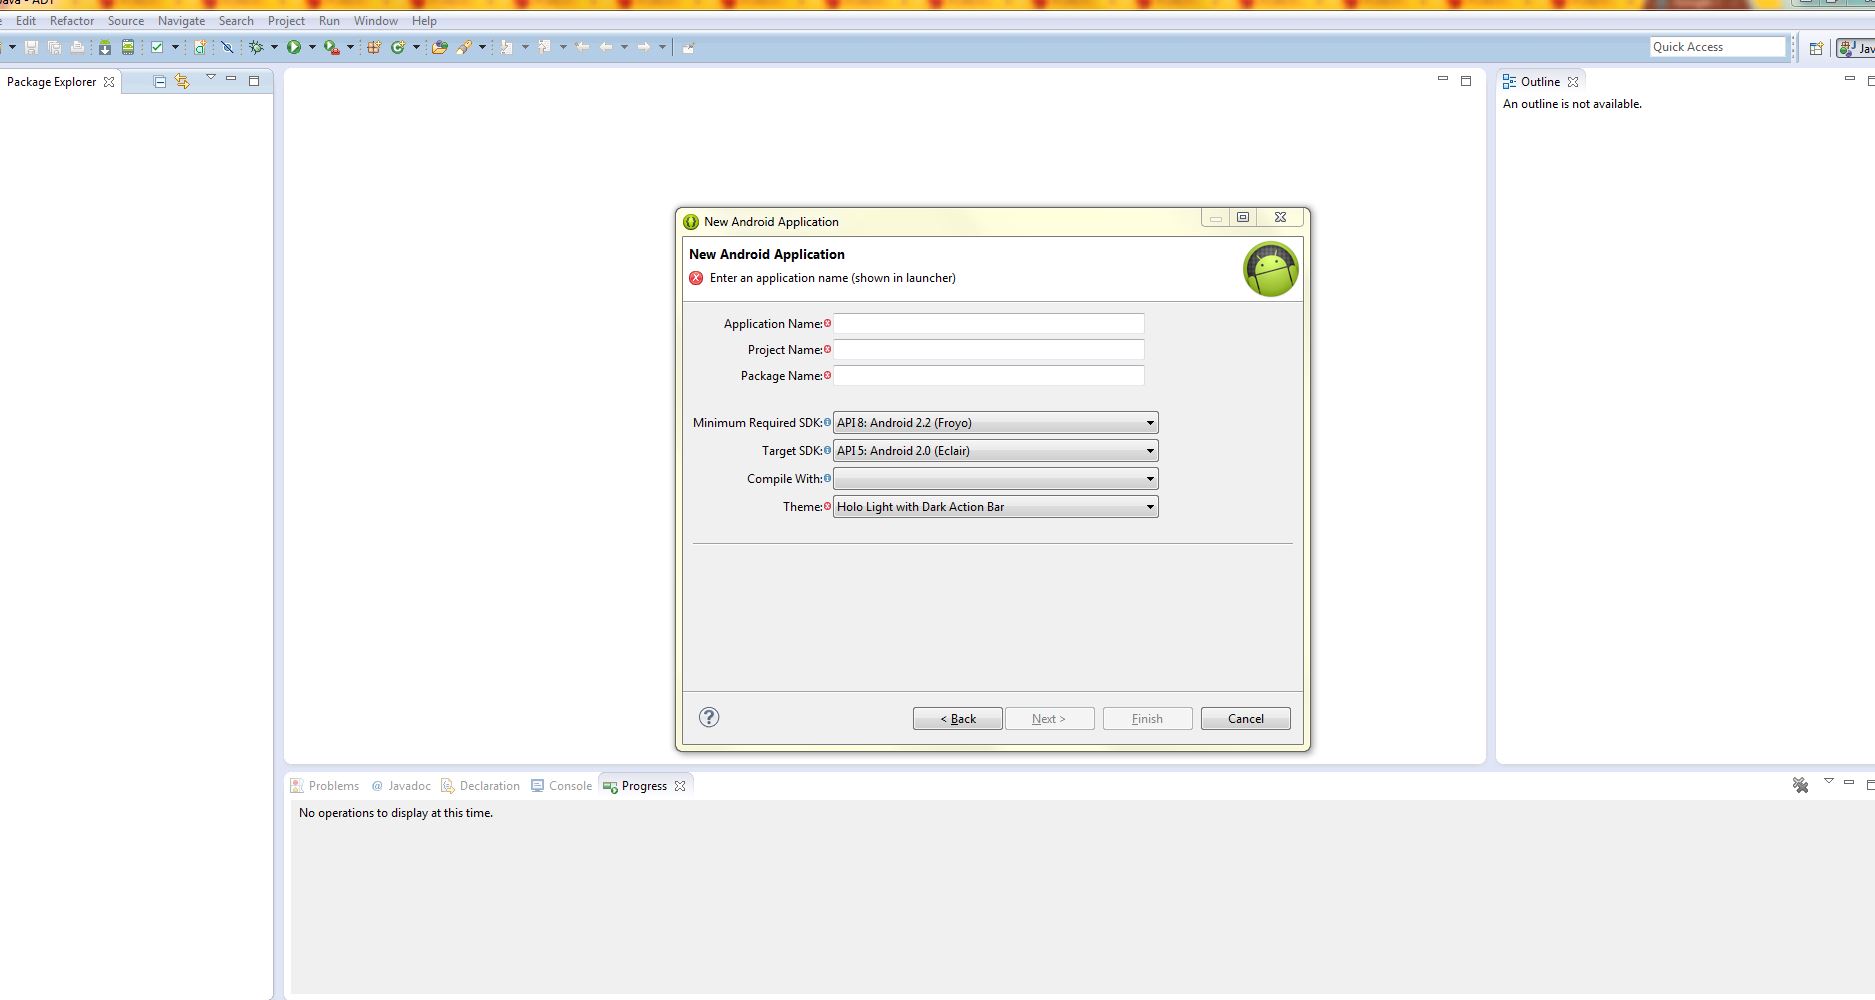Open the Run menu
The width and height of the screenshot is (1875, 1000).
point(329,20)
